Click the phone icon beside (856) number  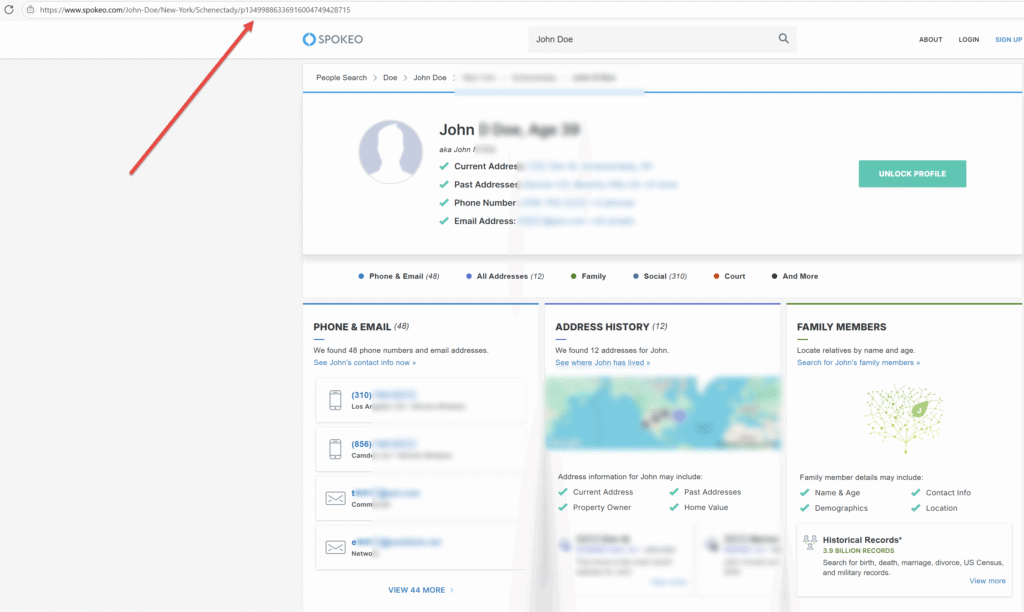[335, 449]
